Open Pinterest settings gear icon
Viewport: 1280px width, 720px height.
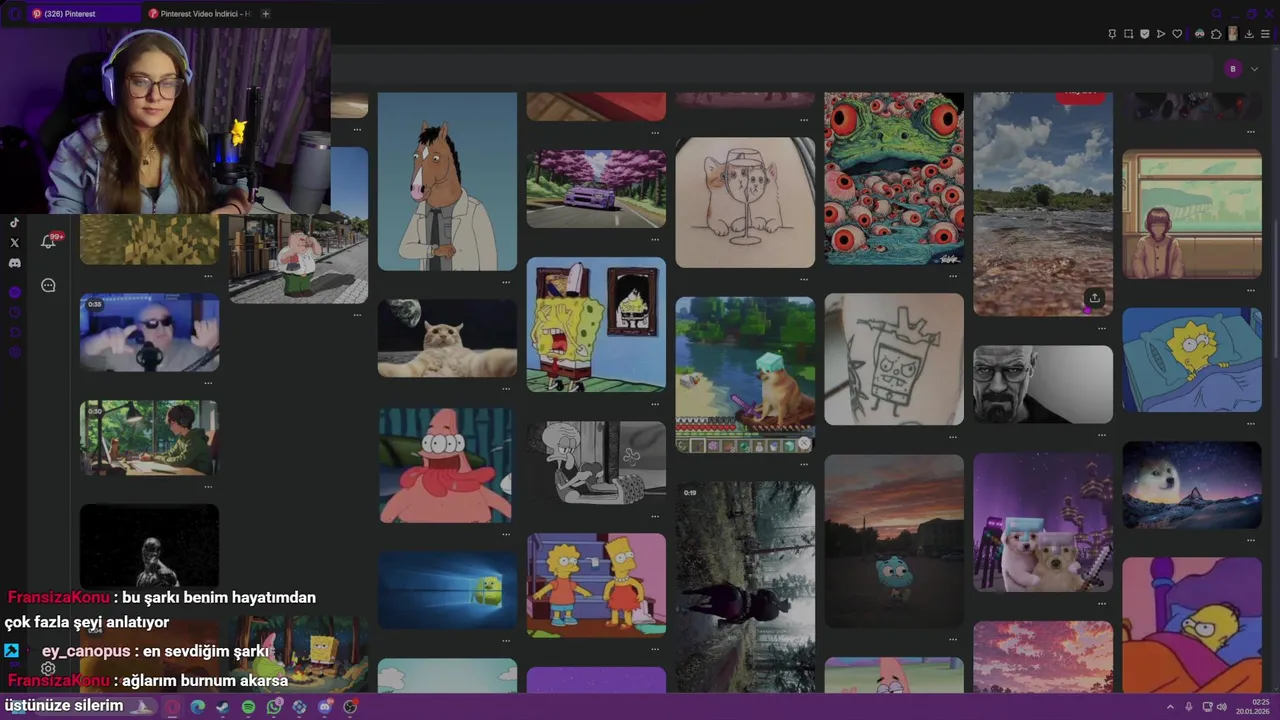click(x=48, y=668)
